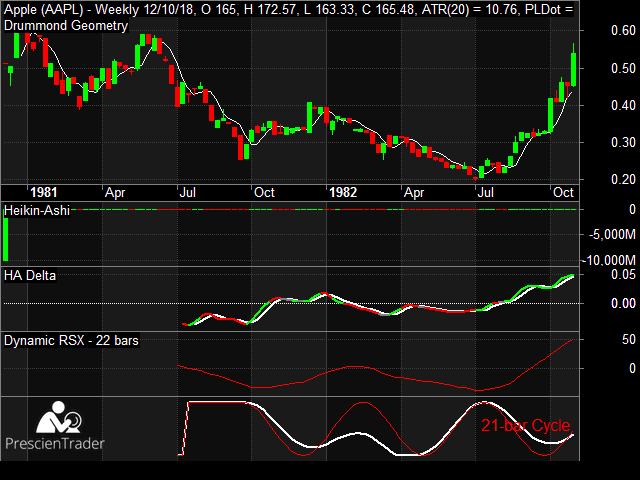This screenshot has width=640, height=480.
Task: Click the Apple (AAPL) weekly chart title
Action: tap(289, 9)
